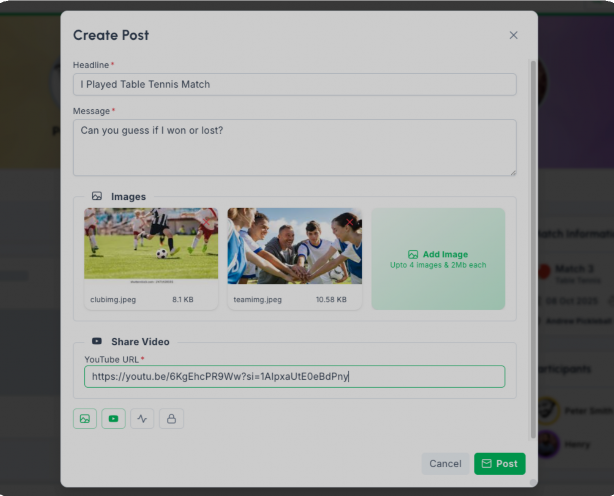Image resolution: width=614 pixels, height=496 pixels.
Task: Click the Message box resize handle
Action: coord(512,171)
